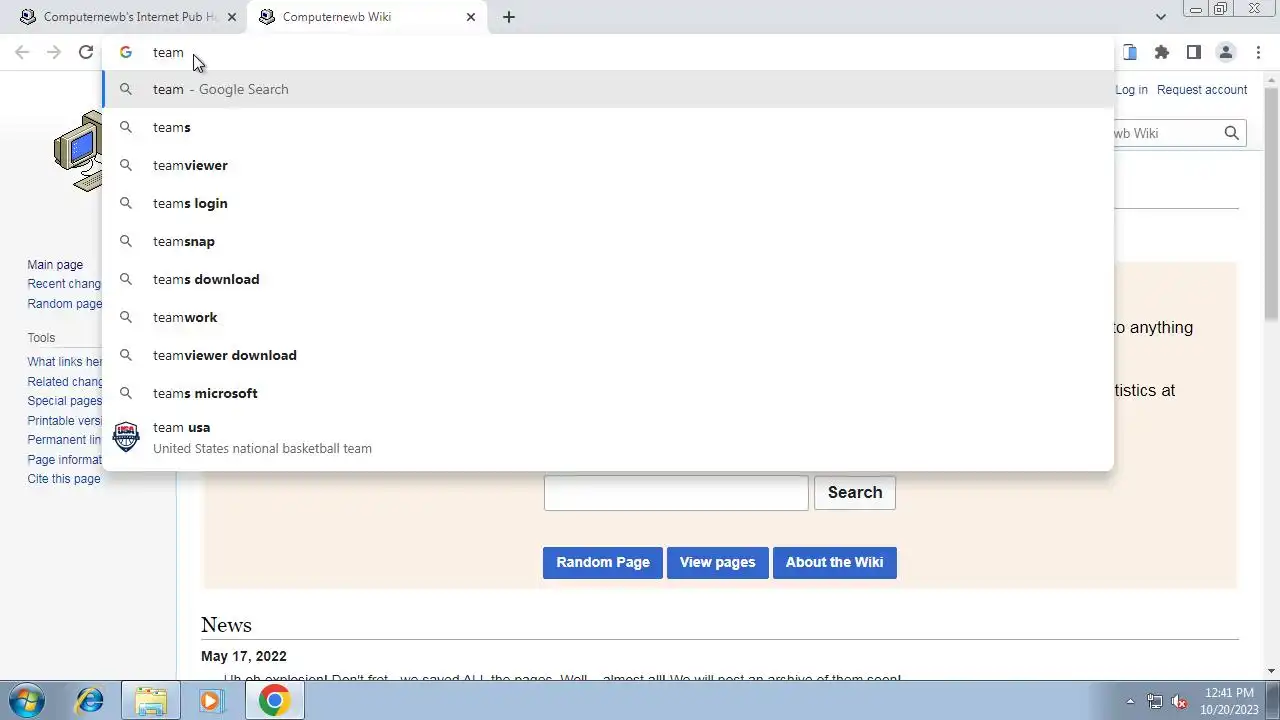Image resolution: width=1280 pixels, height=720 pixels.
Task: Click the muted volume tray icon
Action: [x=1179, y=701]
